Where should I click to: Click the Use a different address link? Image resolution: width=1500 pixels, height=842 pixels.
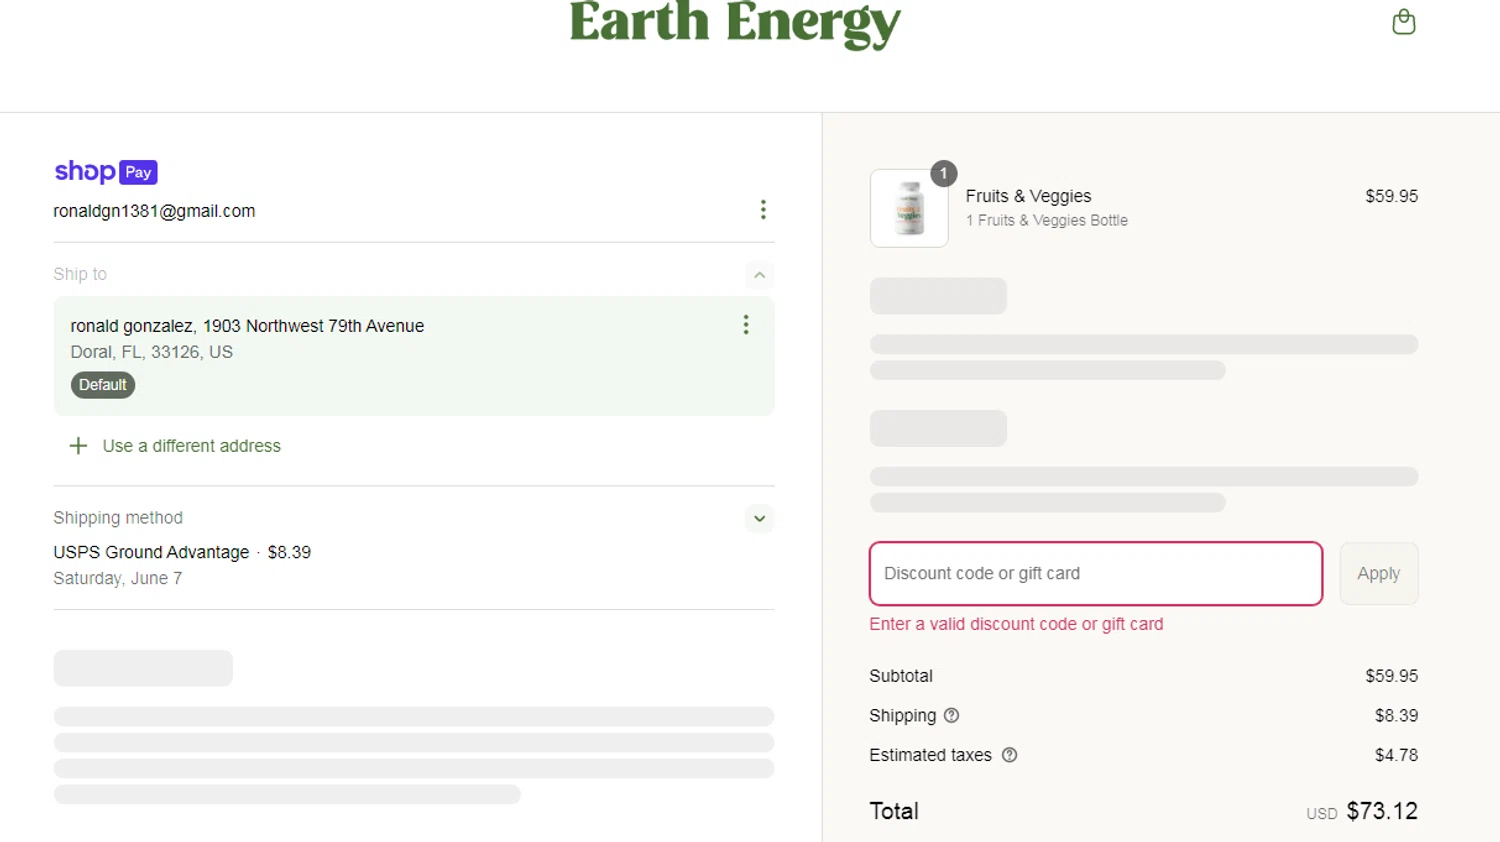click(x=192, y=446)
